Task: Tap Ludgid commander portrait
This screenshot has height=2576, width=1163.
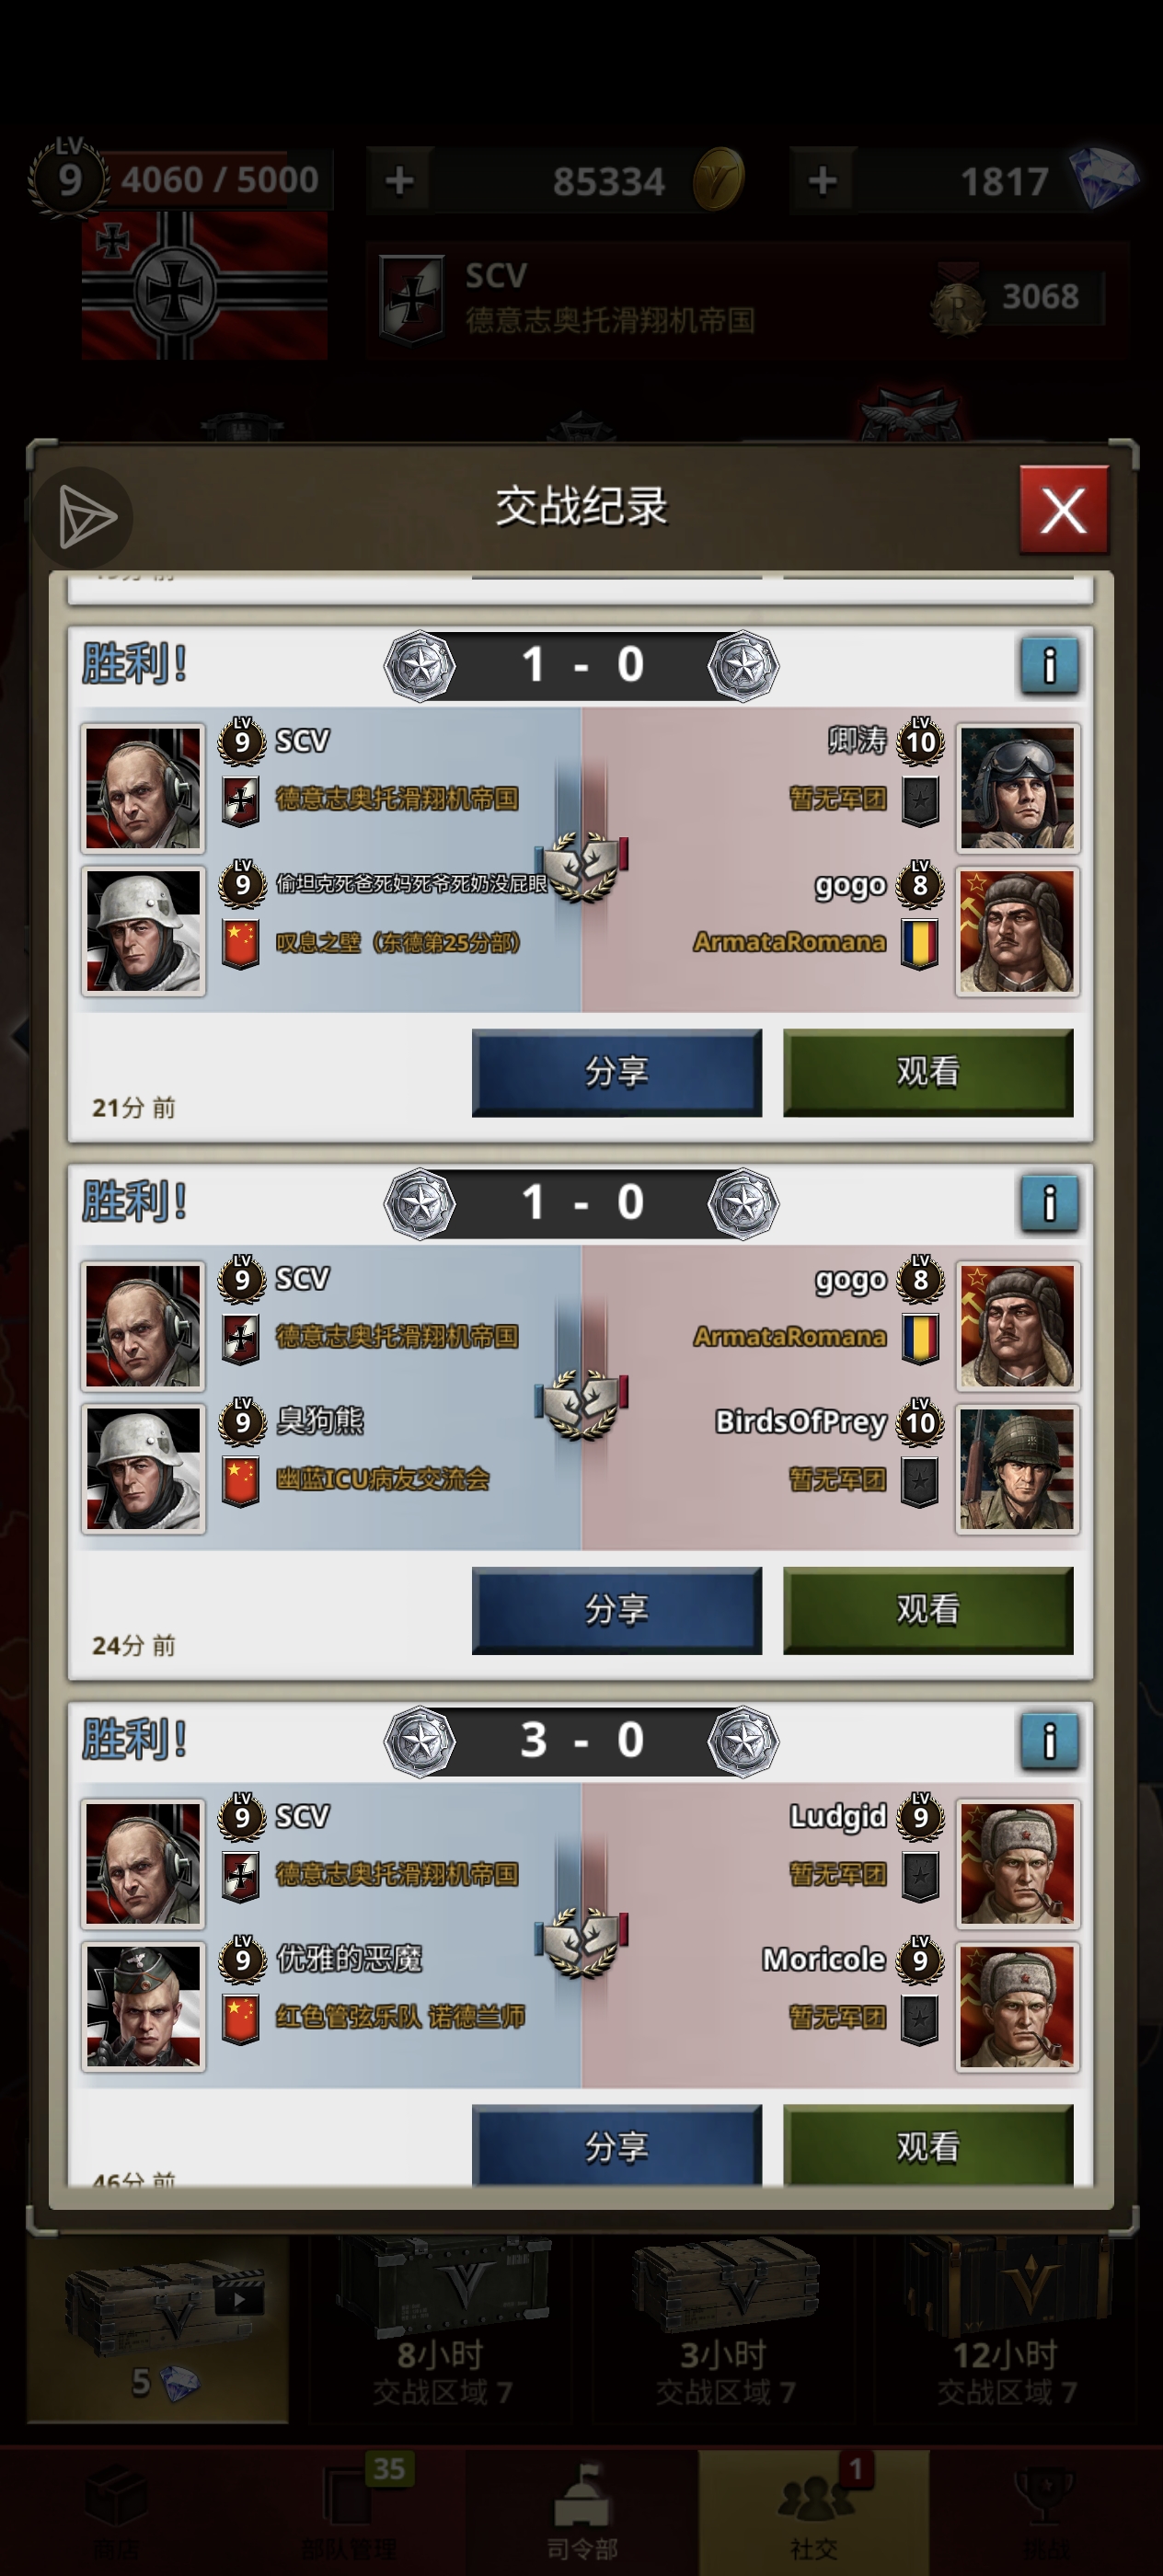Action: pos(1017,1865)
